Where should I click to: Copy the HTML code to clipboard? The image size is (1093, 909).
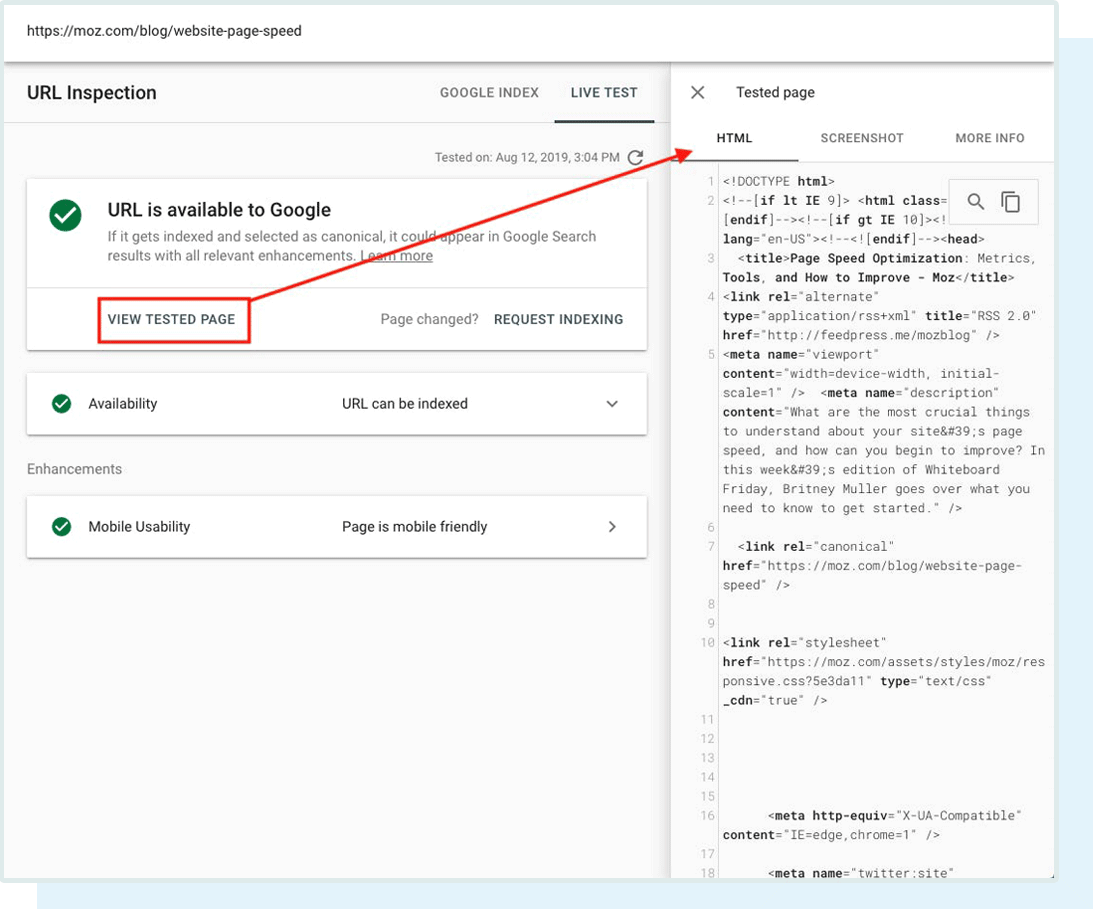[x=1010, y=202]
